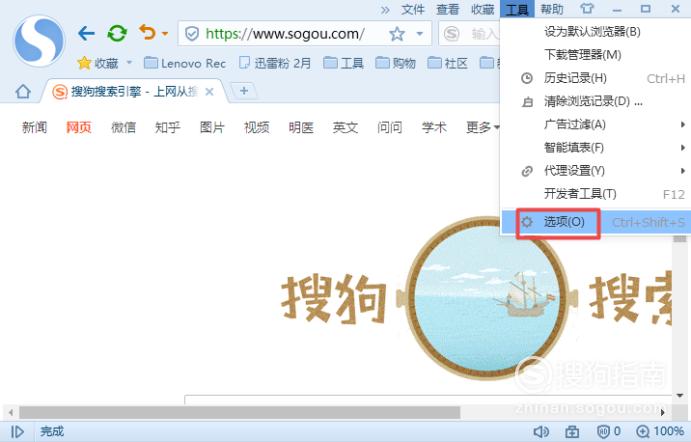The height and width of the screenshot is (442, 691).
Task: Open the 帮助 menu
Action: [552, 9]
